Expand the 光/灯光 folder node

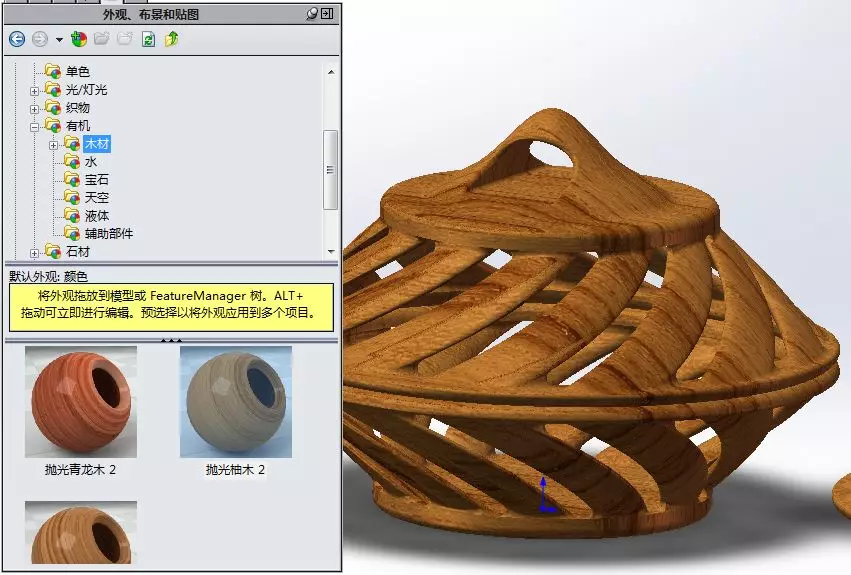(34, 91)
